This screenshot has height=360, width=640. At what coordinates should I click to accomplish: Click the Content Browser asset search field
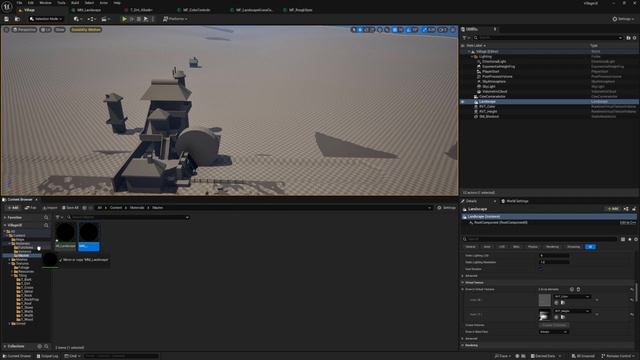[128, 217]
